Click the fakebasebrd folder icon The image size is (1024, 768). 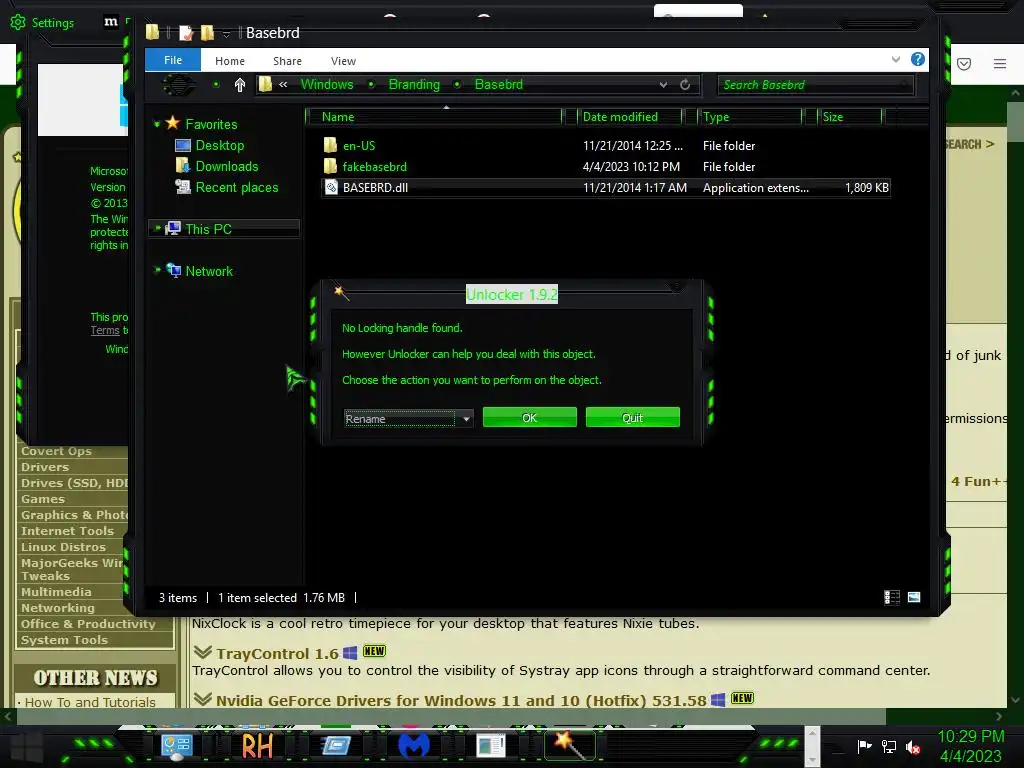coord(330,166)
